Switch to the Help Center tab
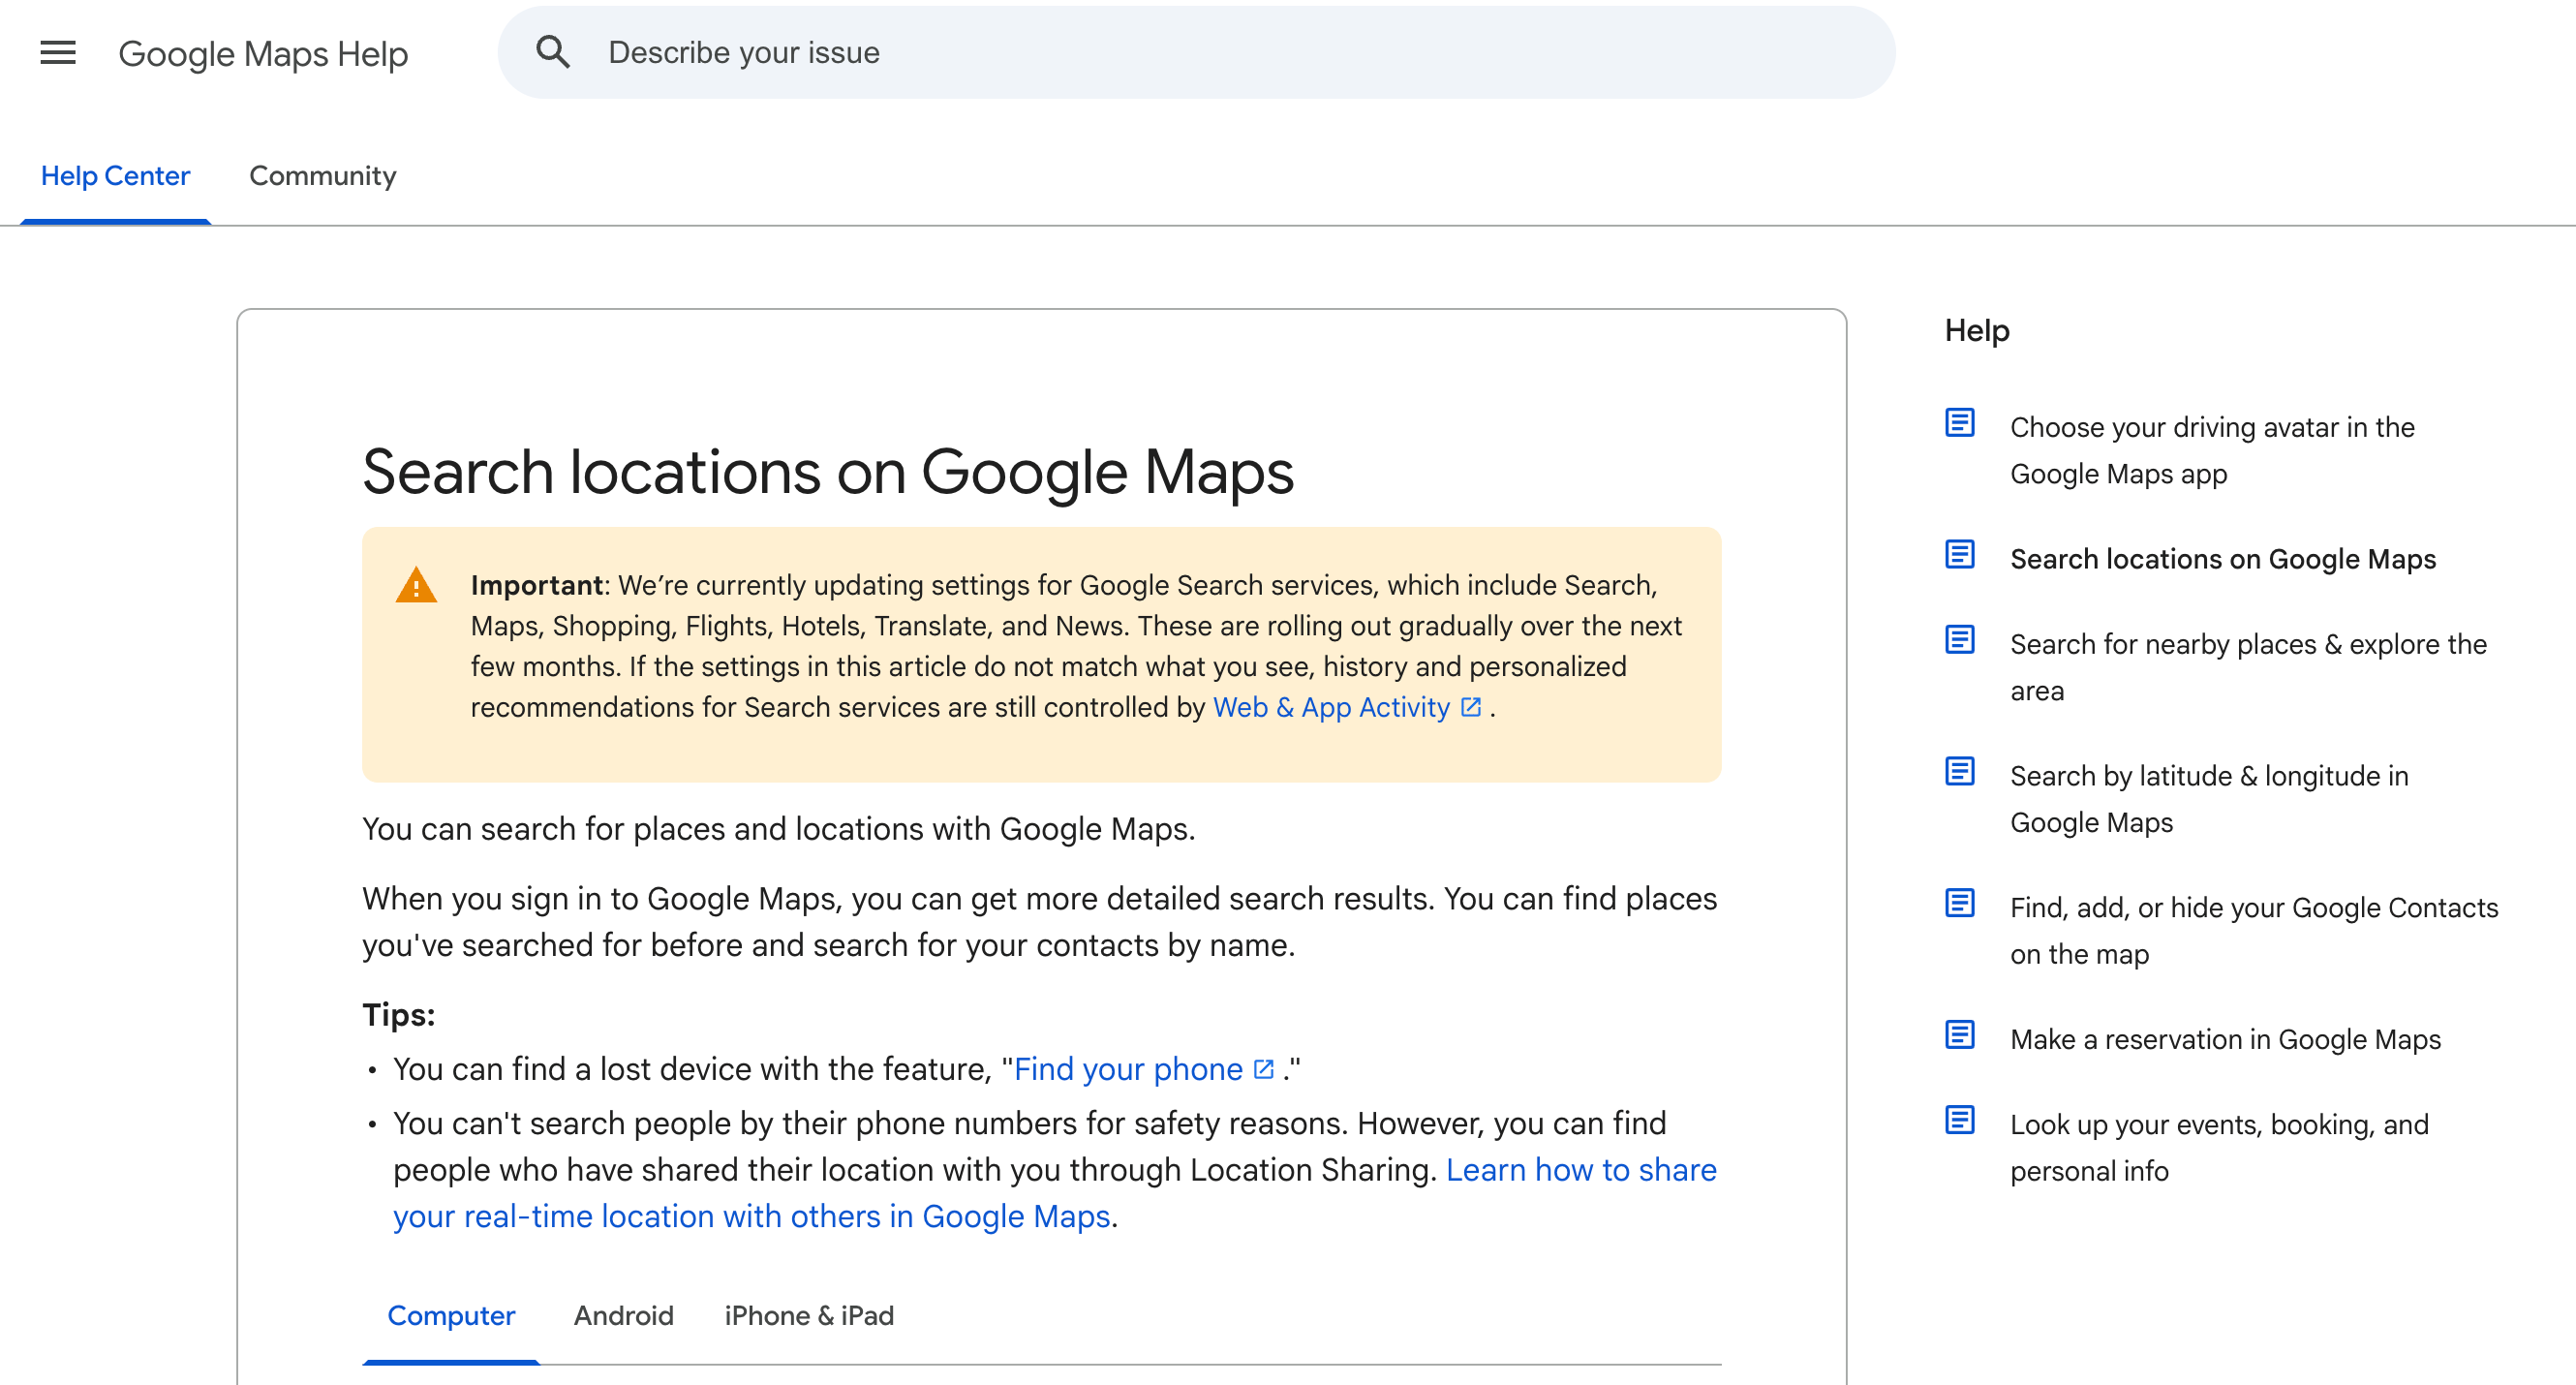Screen dimensions: 2576x1385 (x=115, y=176)
